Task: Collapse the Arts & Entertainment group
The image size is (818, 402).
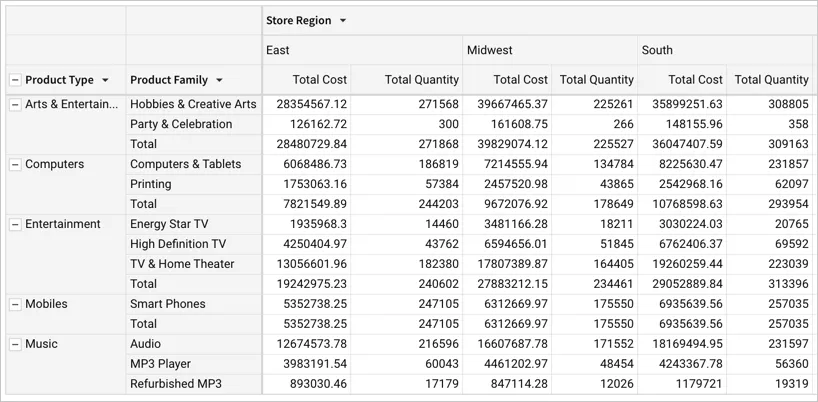Action: point(15,105)
